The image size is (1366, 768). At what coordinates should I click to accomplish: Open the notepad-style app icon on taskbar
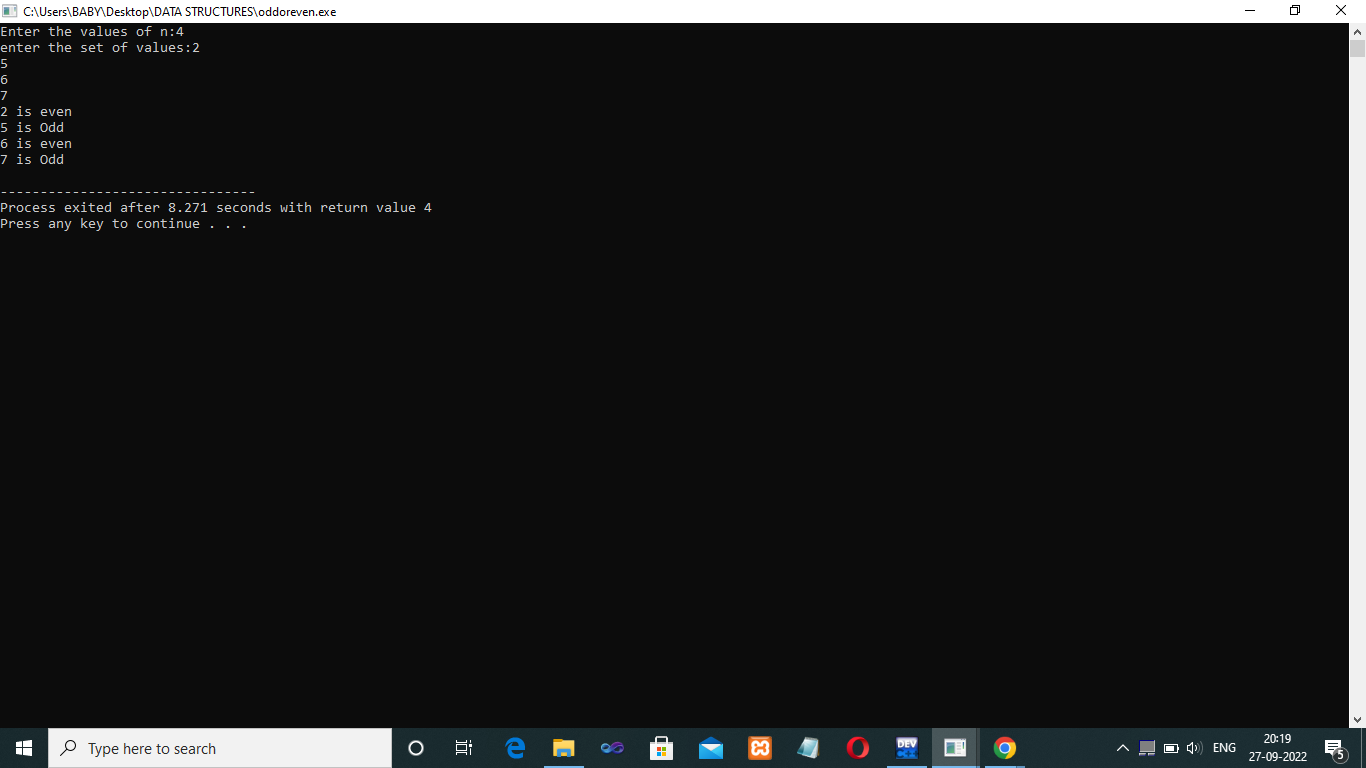pos(808,748)
